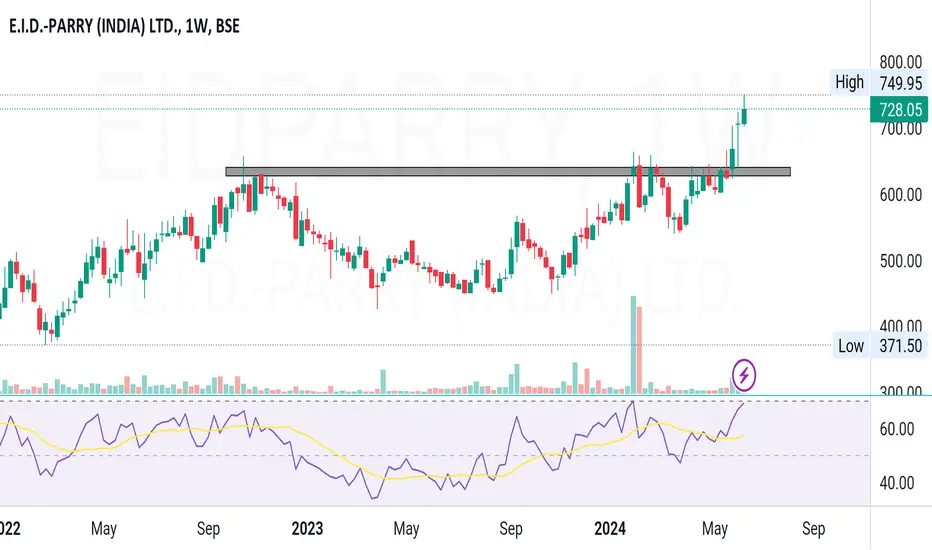Click the 2023 label on time axis
This screenshot has width=932, height=550.
pyautogui.click(x=307, y=529)
